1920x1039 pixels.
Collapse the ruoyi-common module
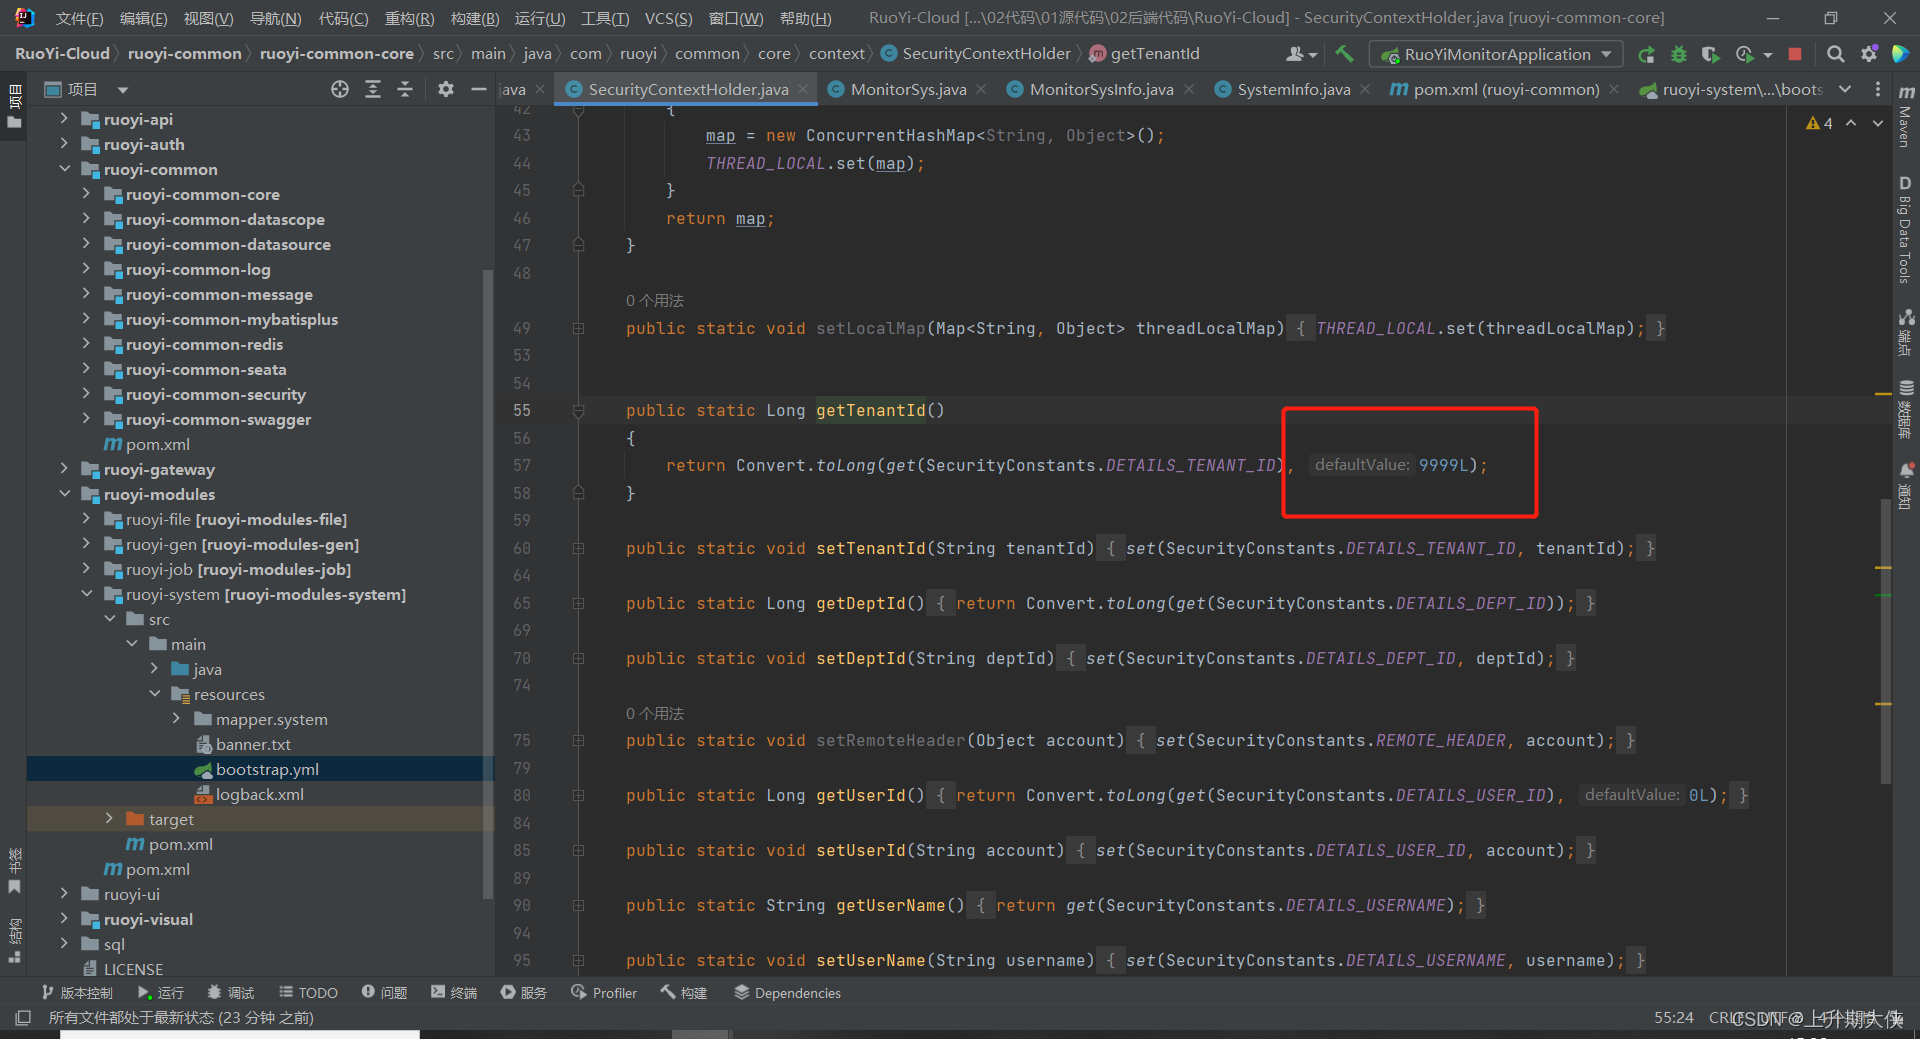click(64, 168)
